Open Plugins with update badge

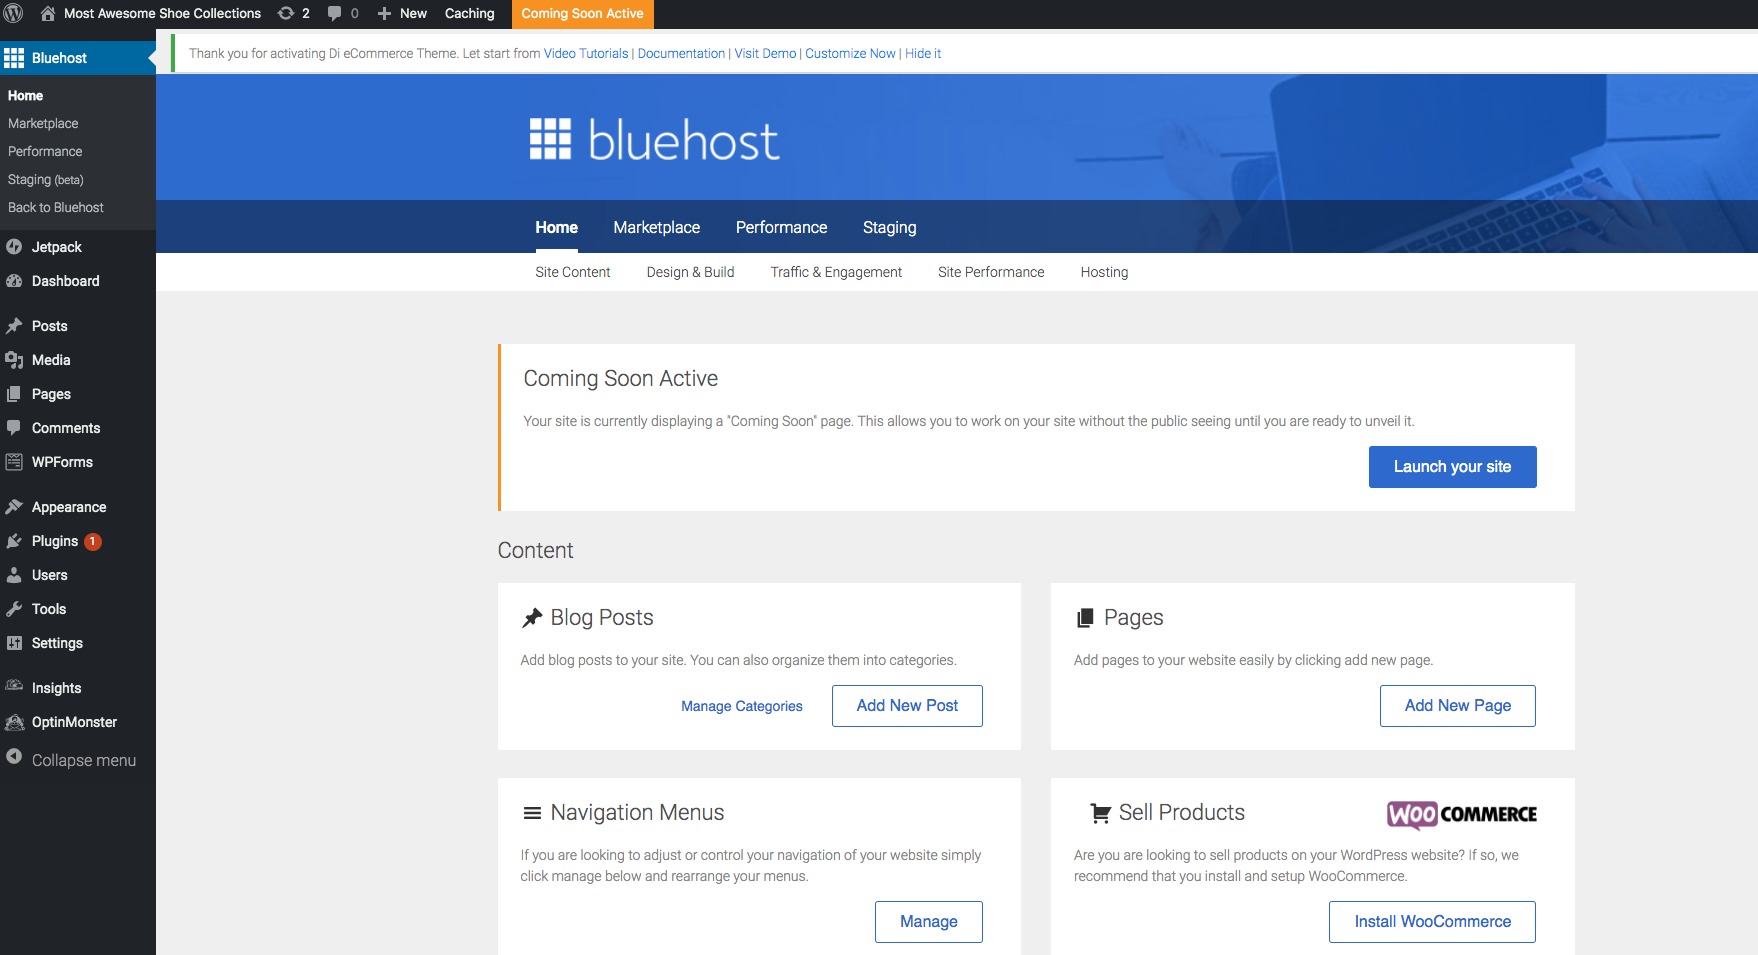[x=55, y=541]
